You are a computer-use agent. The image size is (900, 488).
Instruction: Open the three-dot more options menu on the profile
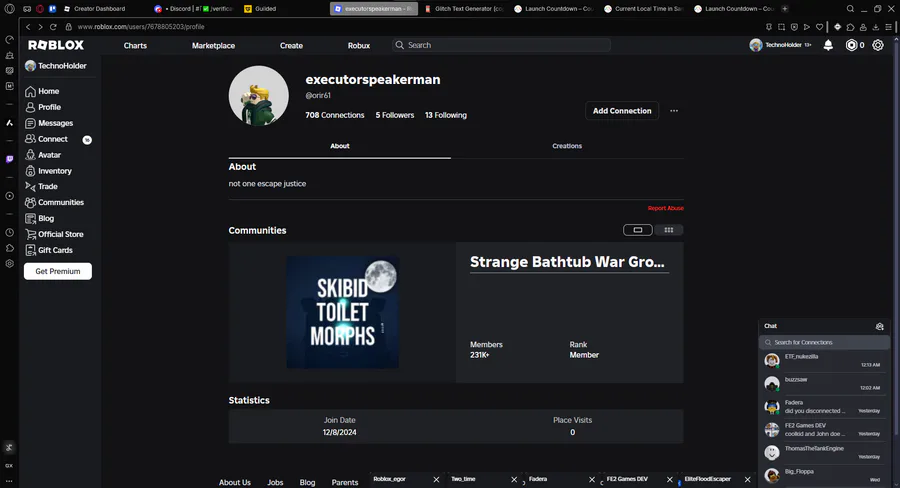pos(674,111)
